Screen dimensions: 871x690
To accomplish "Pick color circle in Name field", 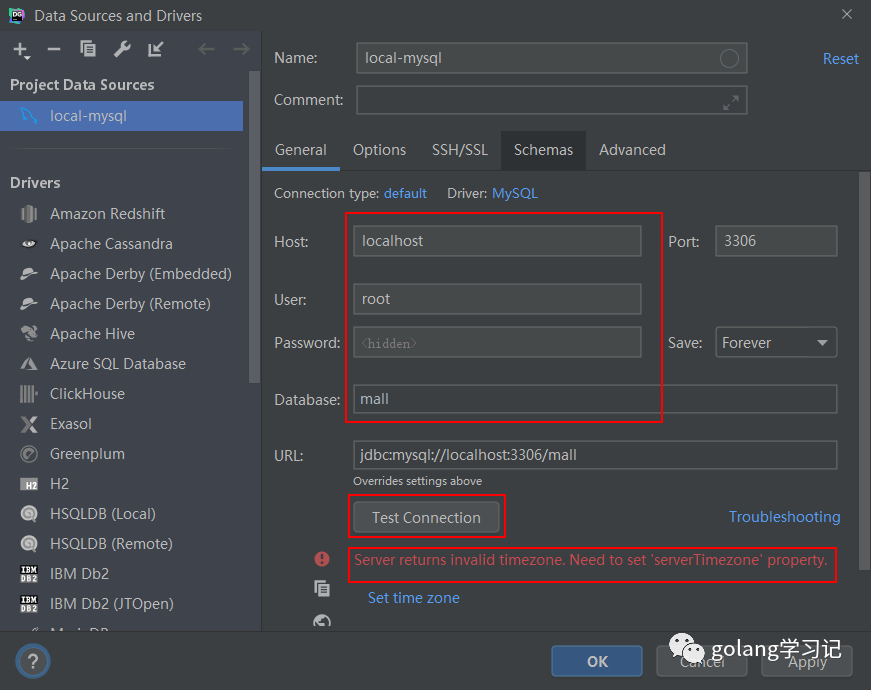I will click(729, 58).
